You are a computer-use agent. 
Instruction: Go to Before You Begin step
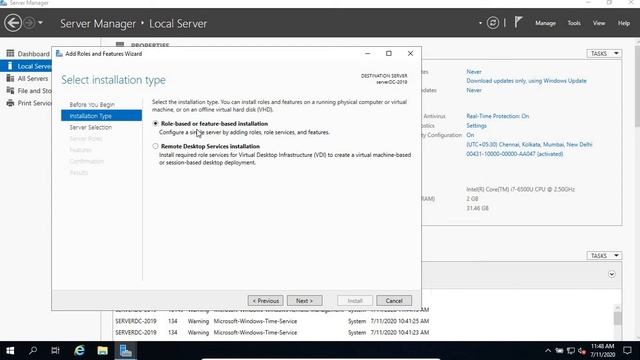coord(92,104)
